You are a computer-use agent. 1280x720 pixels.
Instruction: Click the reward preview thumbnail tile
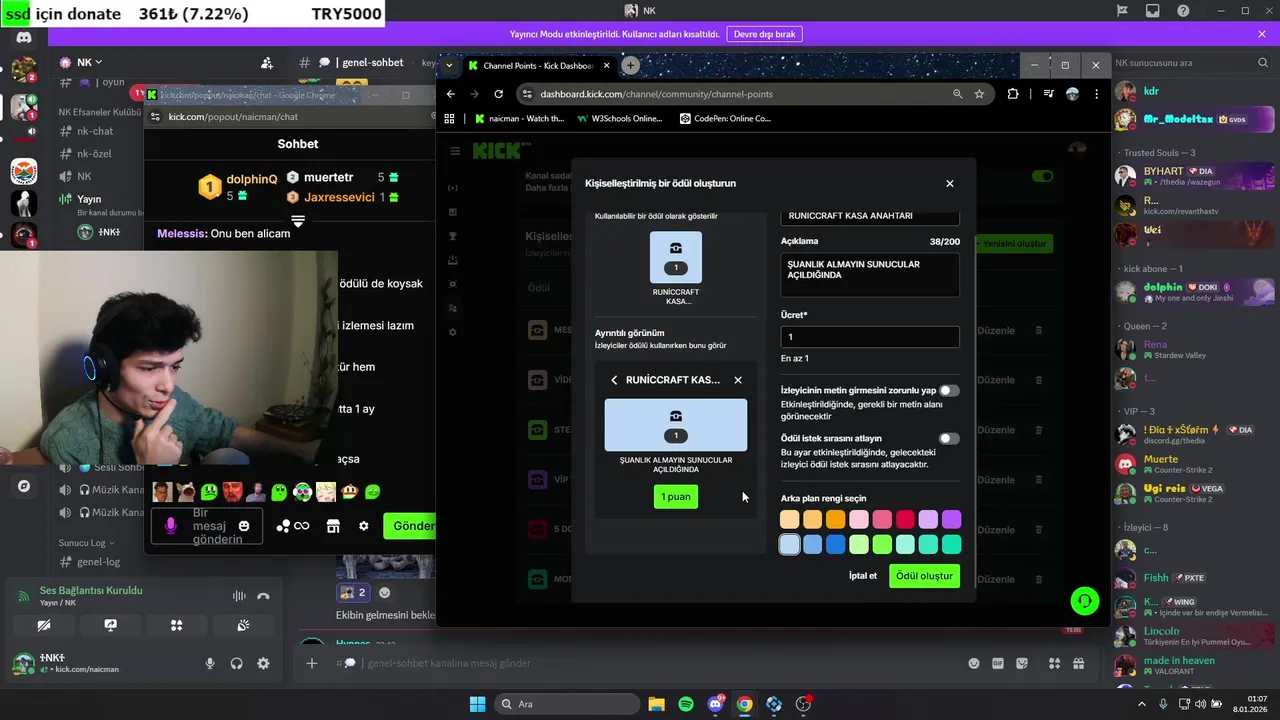(x=676, y=258)
